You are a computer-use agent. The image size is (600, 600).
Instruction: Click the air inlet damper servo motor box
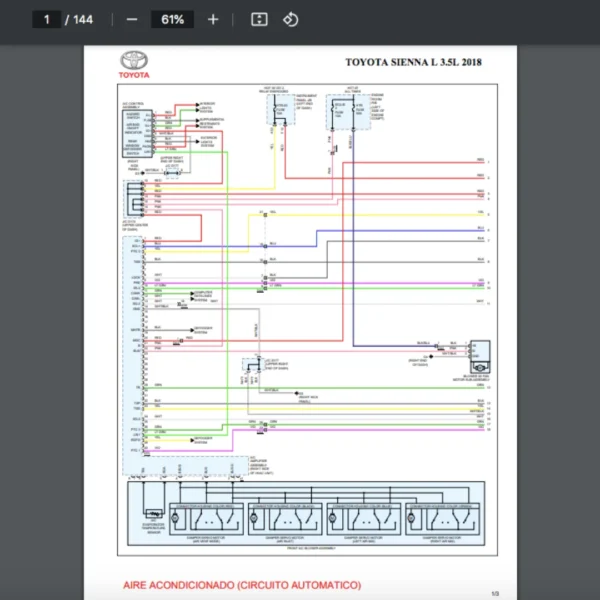pyautogui.click(x=284, y=517)
